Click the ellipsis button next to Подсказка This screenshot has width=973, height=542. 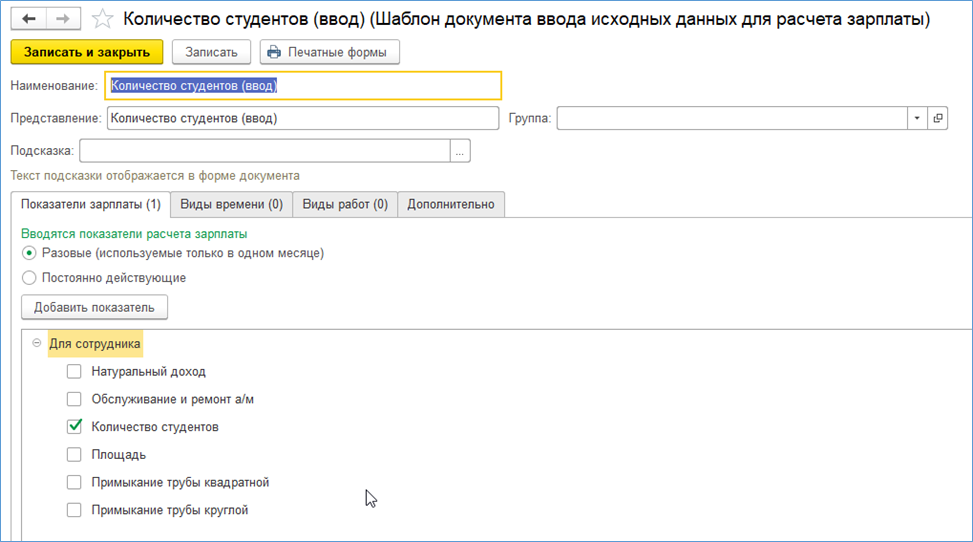[460, 151]
